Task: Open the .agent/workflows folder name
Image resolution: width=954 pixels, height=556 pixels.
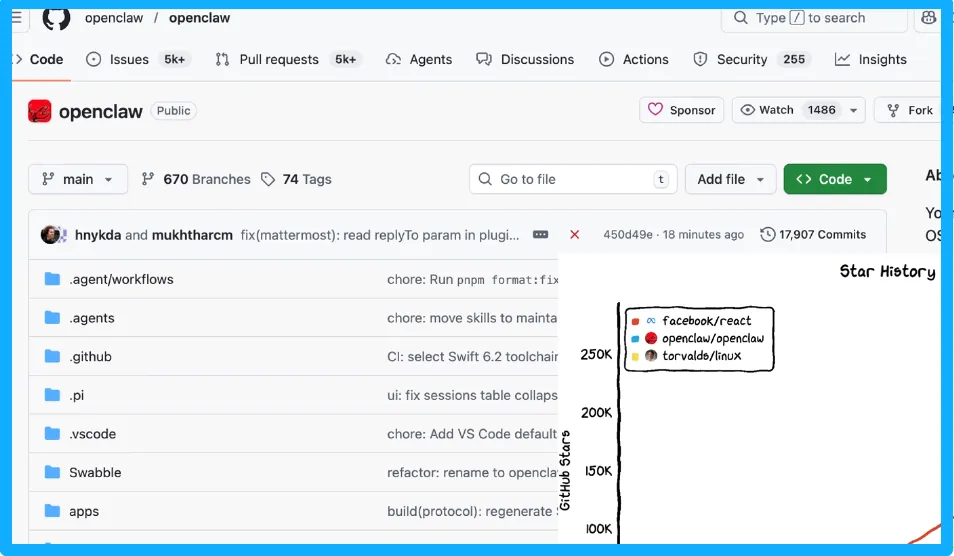Action: (121, 279)
